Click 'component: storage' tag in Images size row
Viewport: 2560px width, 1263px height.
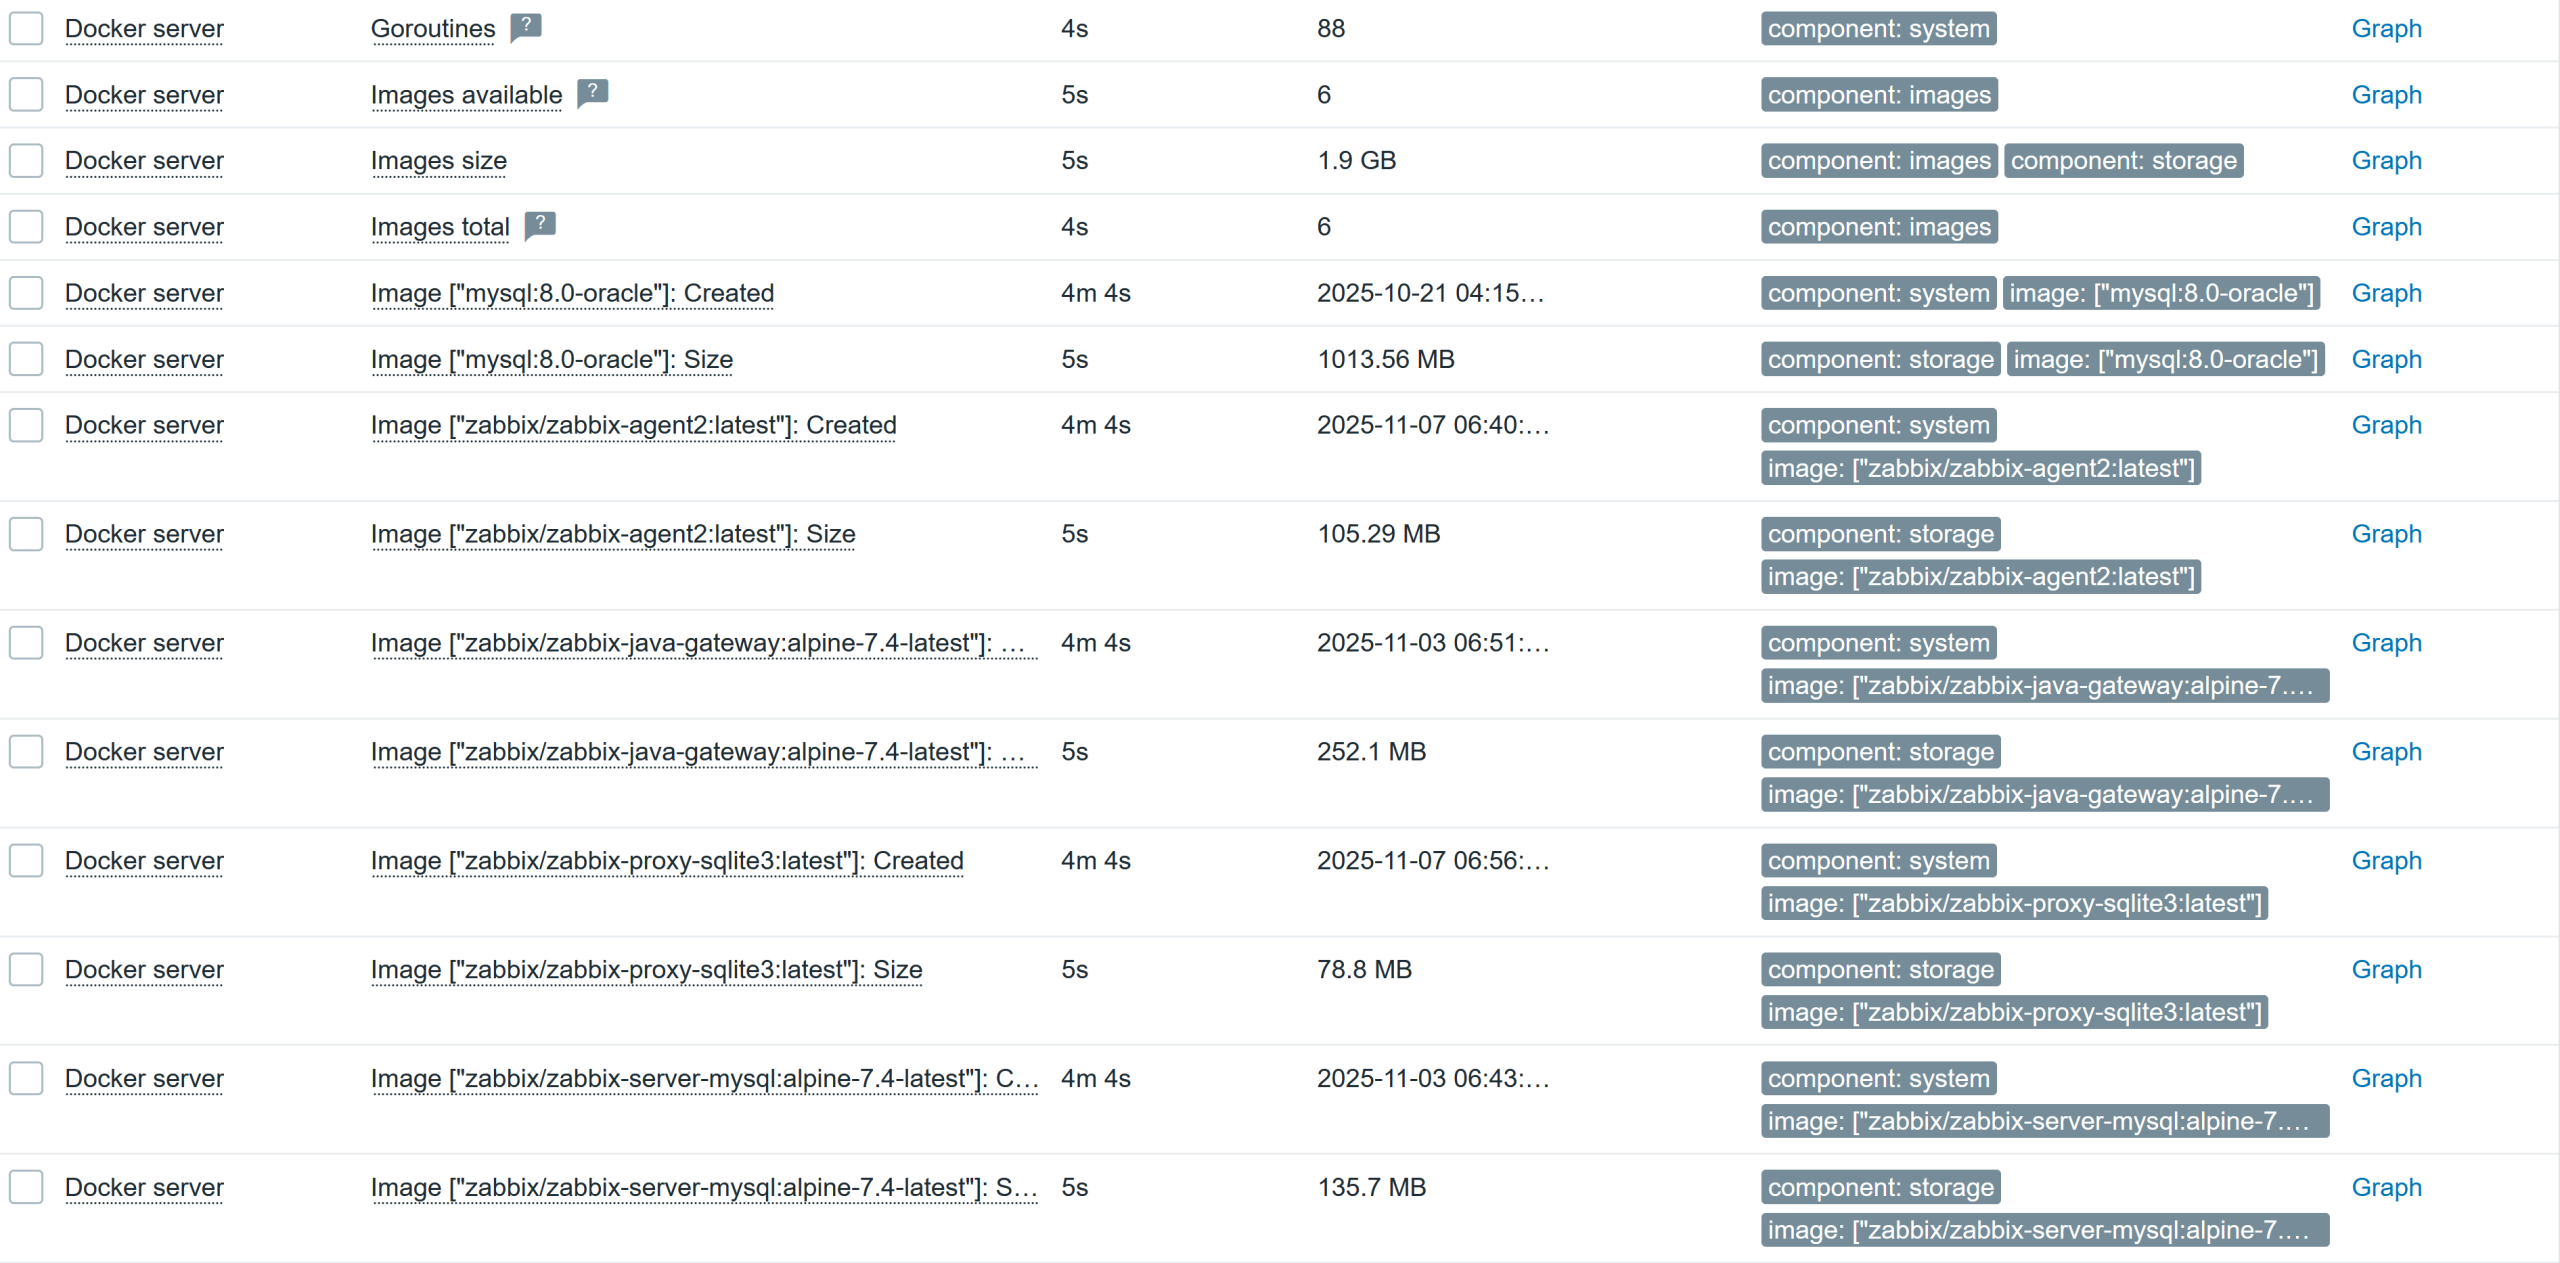pyautogui.click(x=2123, y=161)
